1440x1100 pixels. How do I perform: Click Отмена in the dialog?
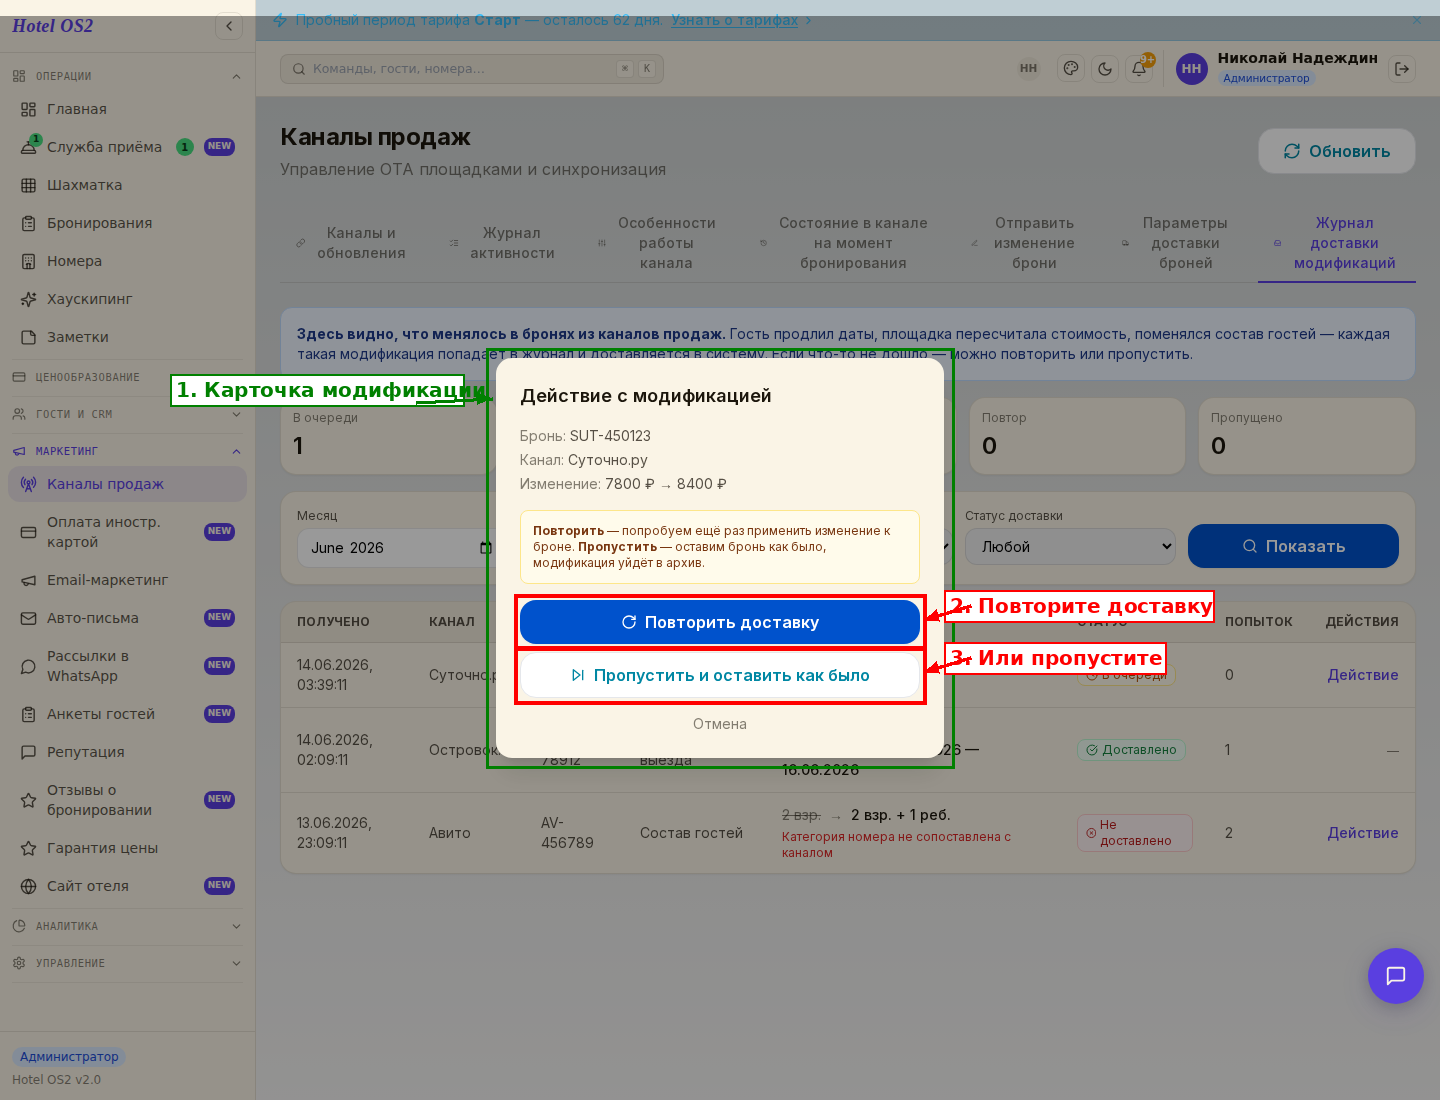720,724
